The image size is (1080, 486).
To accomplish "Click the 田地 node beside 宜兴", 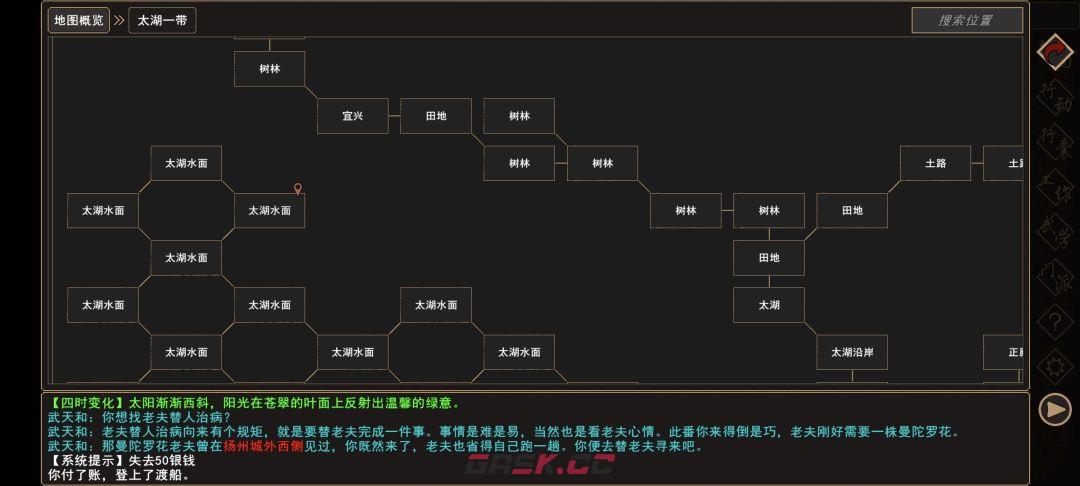I will [x=435, y=116].
